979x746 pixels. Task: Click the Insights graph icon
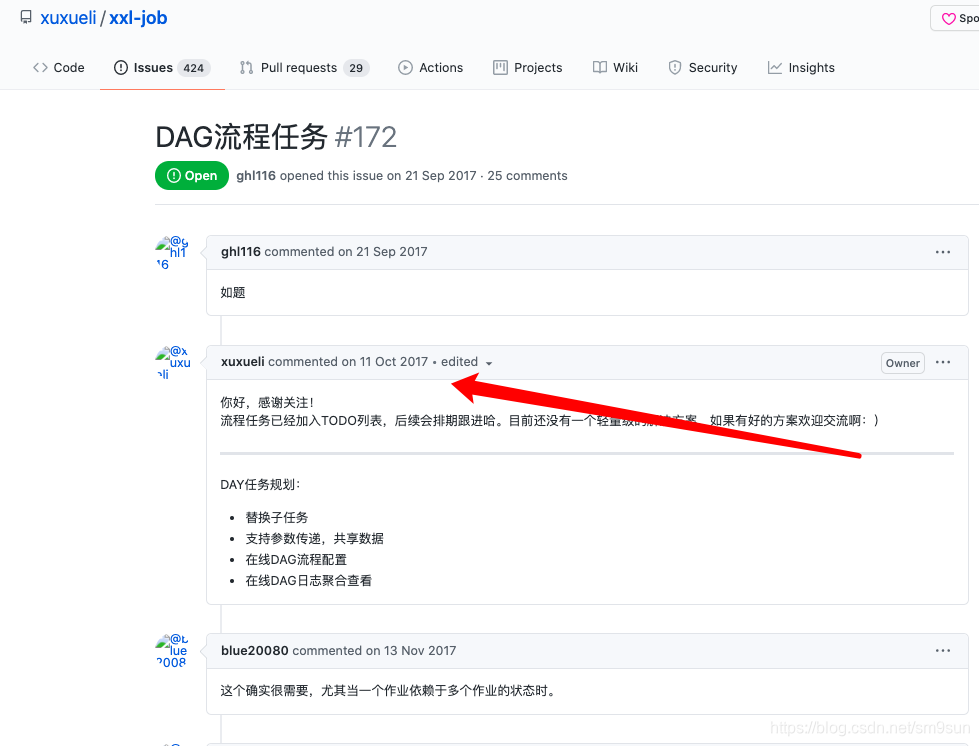coord(774,67)
